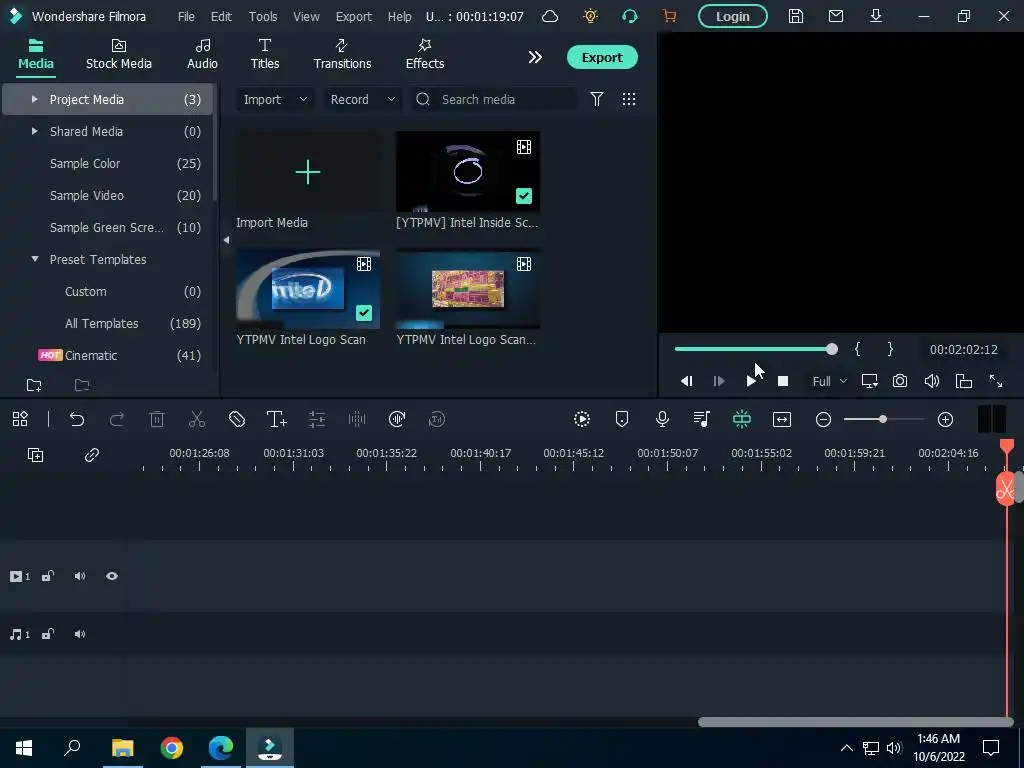The width and height of the screenshot is (1024, 768).
Task: Open the adjust sliders edit icon
Action: click(317, 419)
